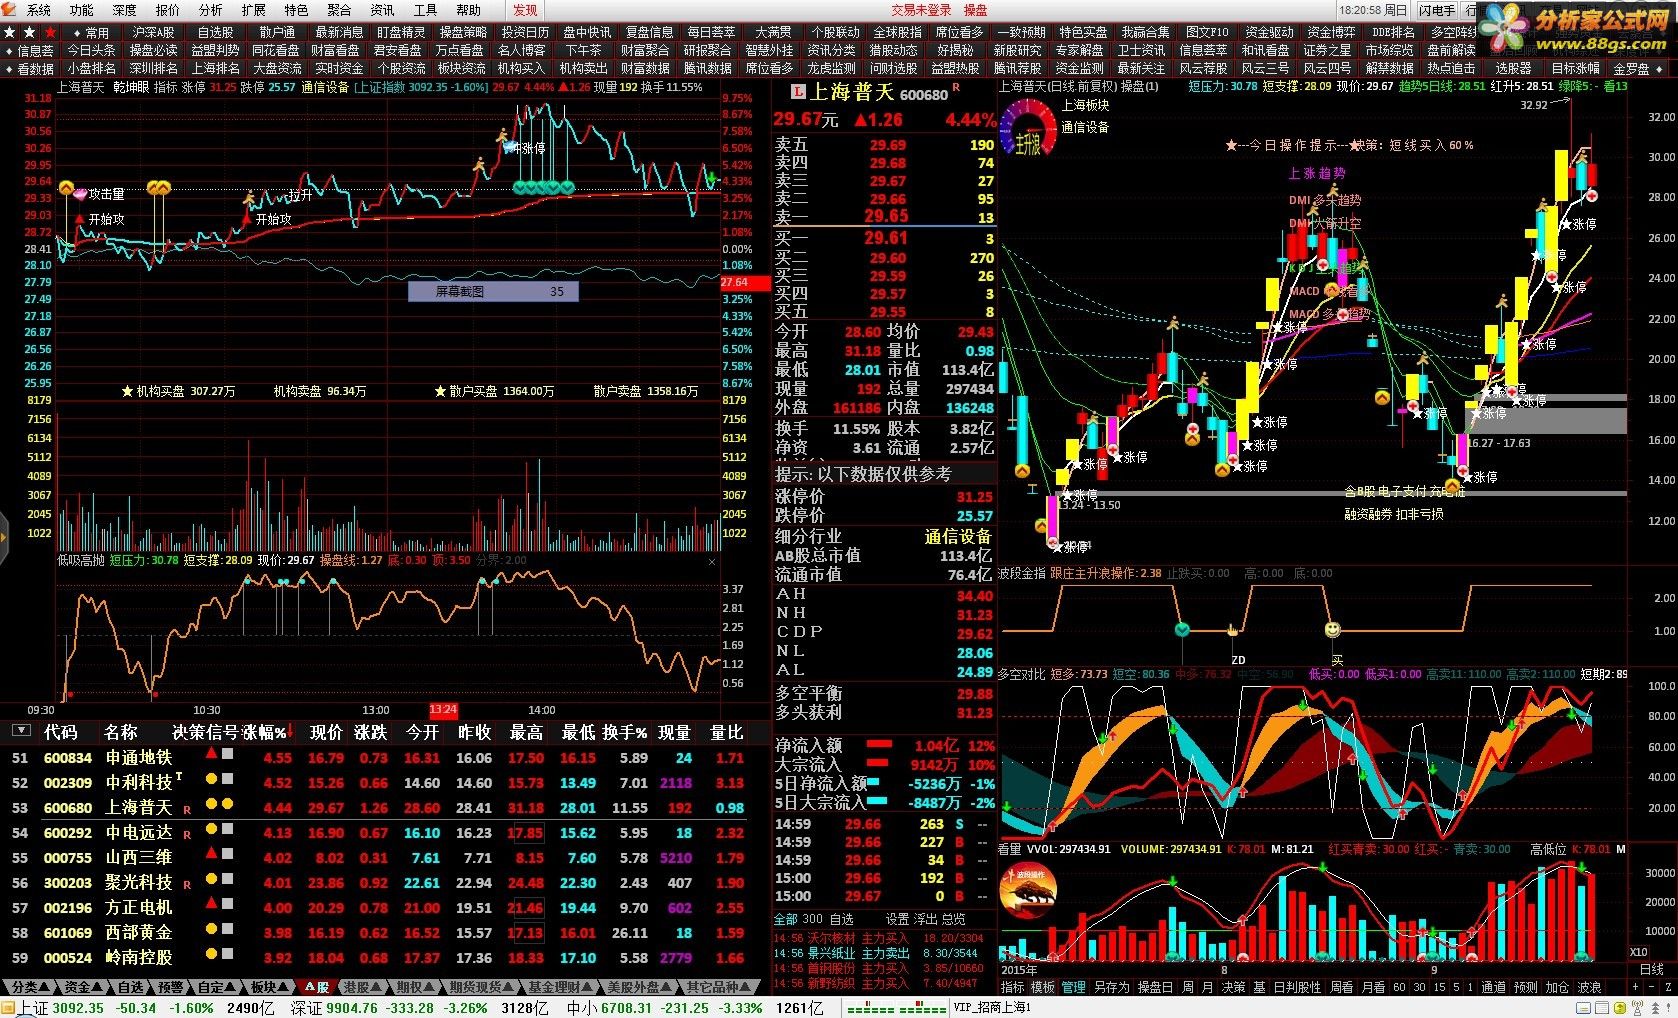Click the first white star toolbar icon

(10, 32)
